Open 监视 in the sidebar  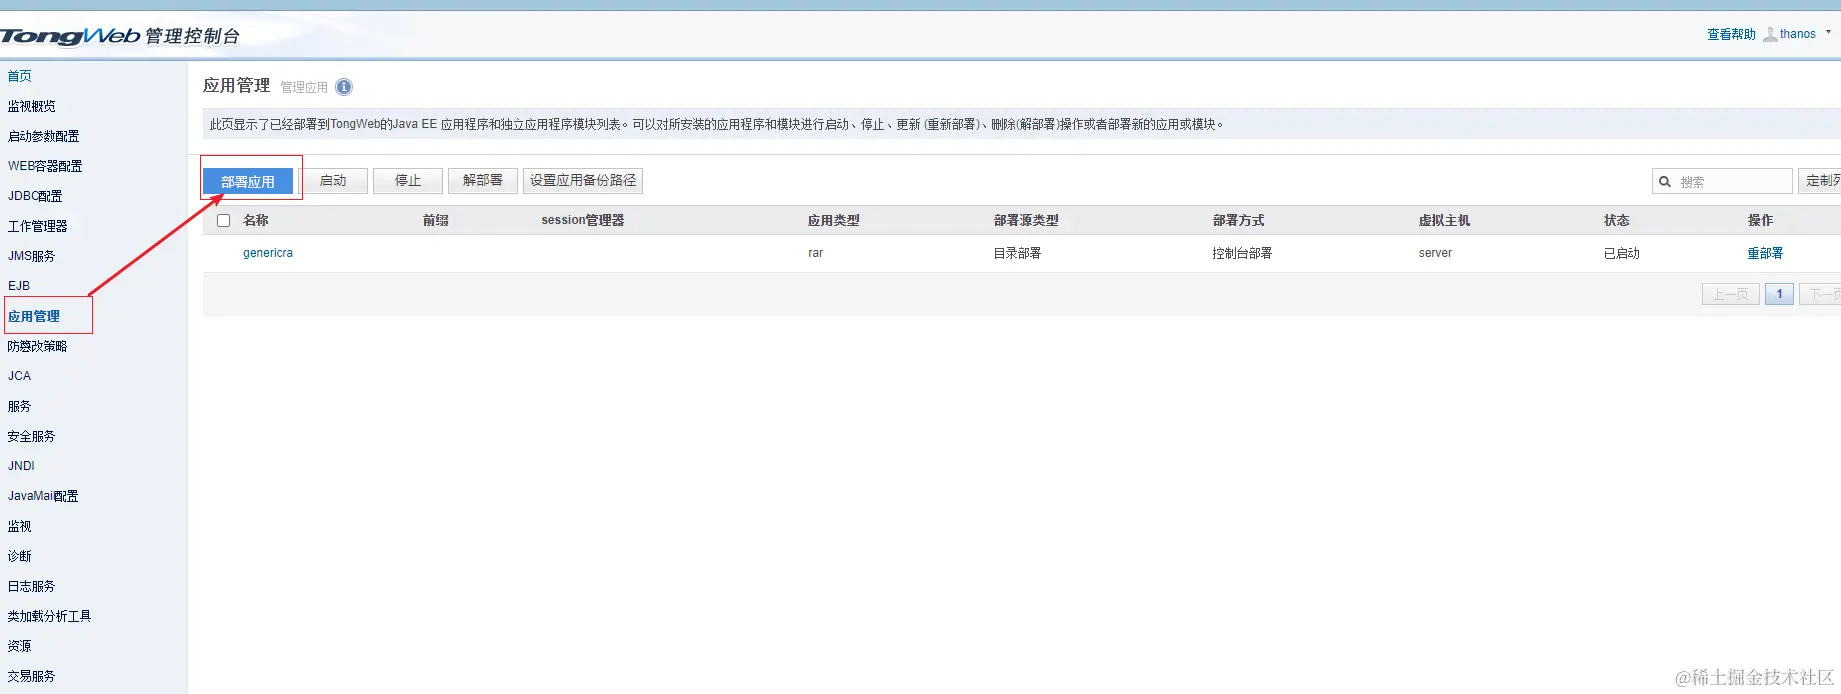20,526
